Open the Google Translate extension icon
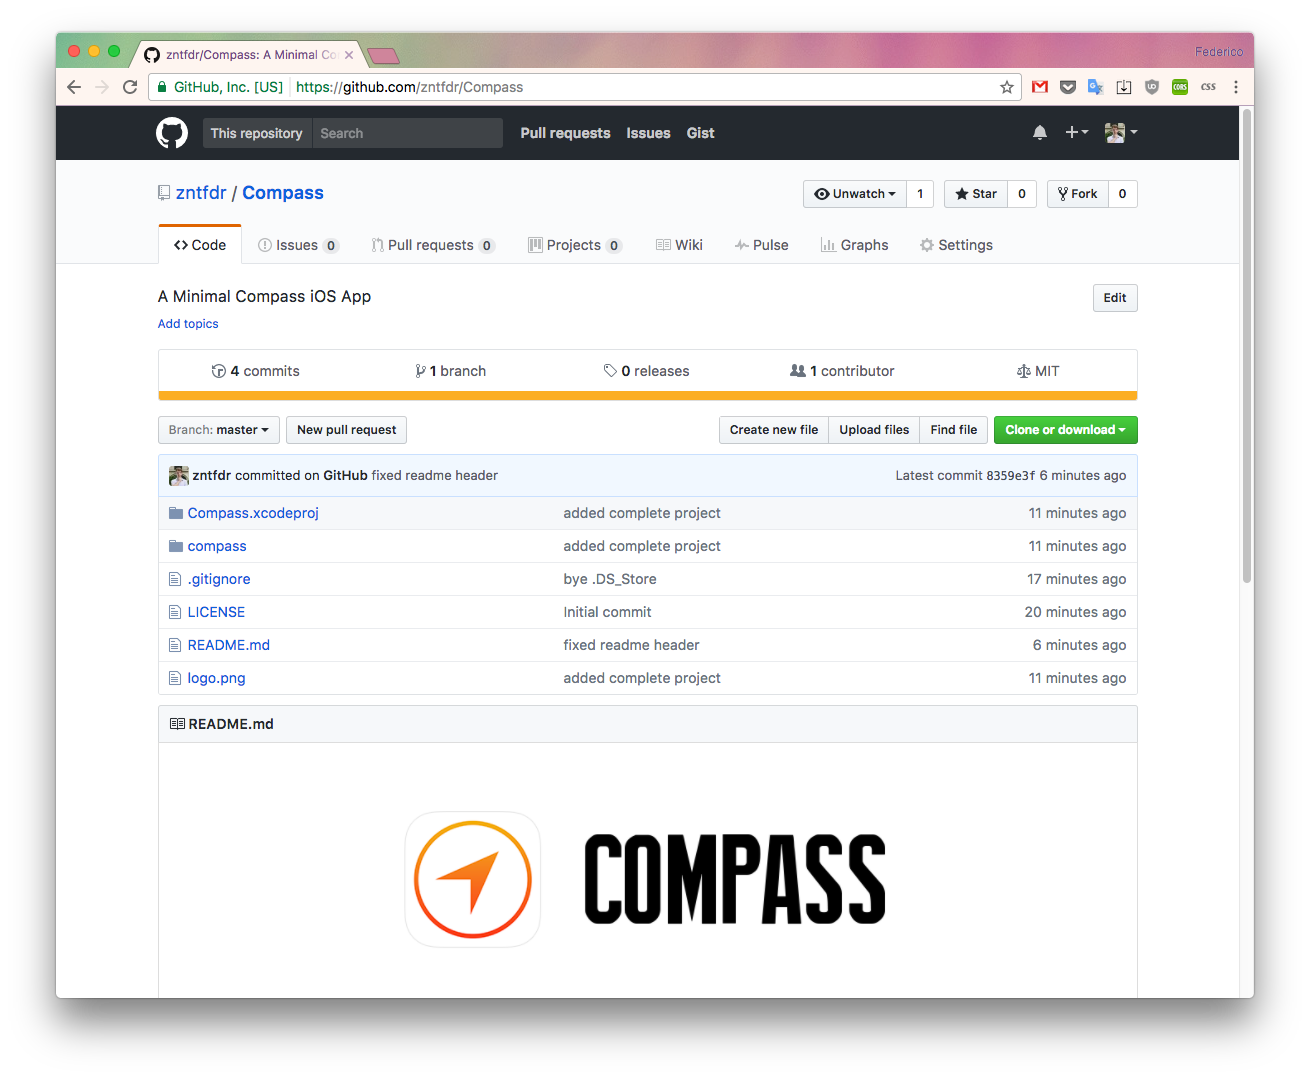 pos(1096,87)
